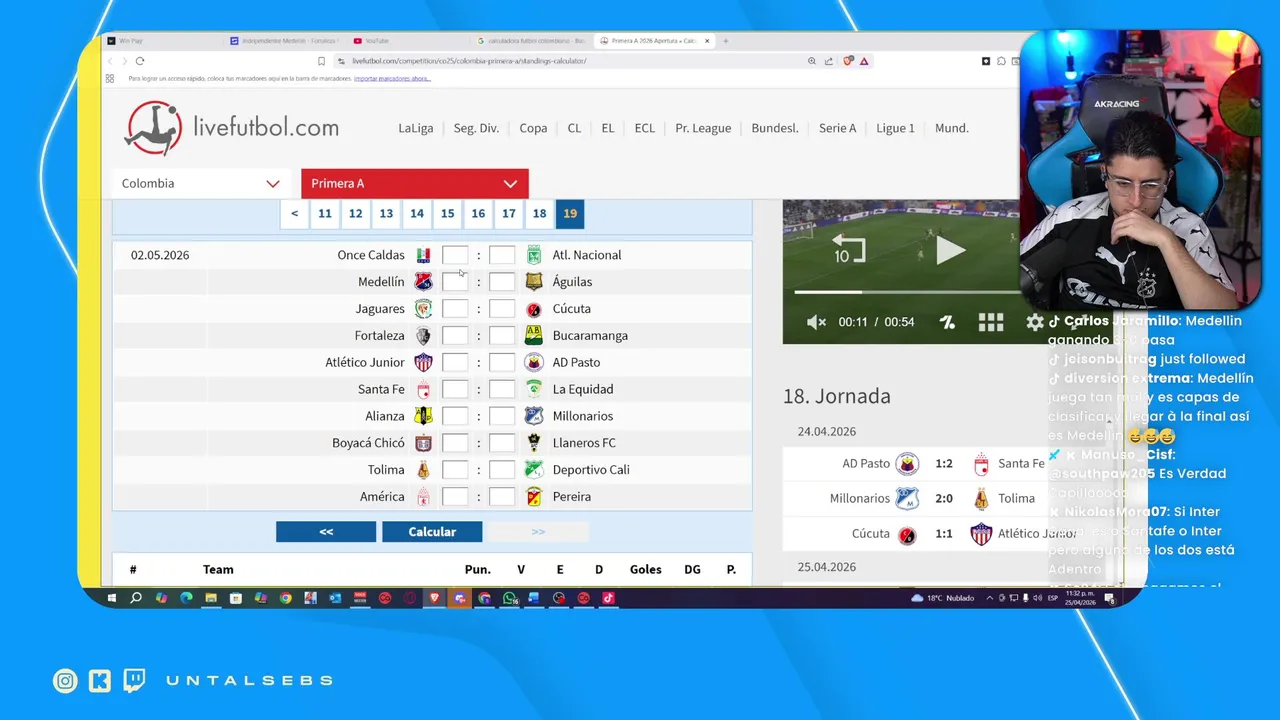Screen dimensions: 1280x720
Task: Expand the Colombia country dropdown
Action: click(x=201, y=183)
